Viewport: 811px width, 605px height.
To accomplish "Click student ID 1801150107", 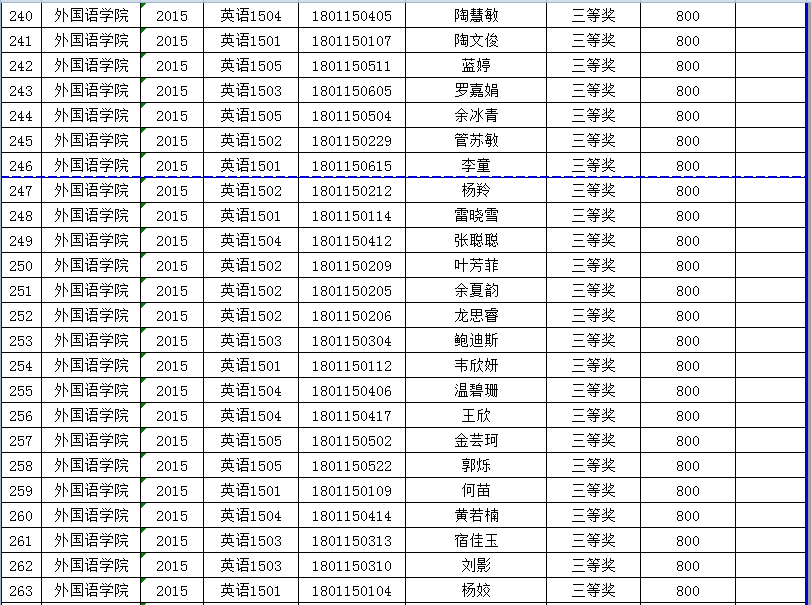I will tap(351, 41).
